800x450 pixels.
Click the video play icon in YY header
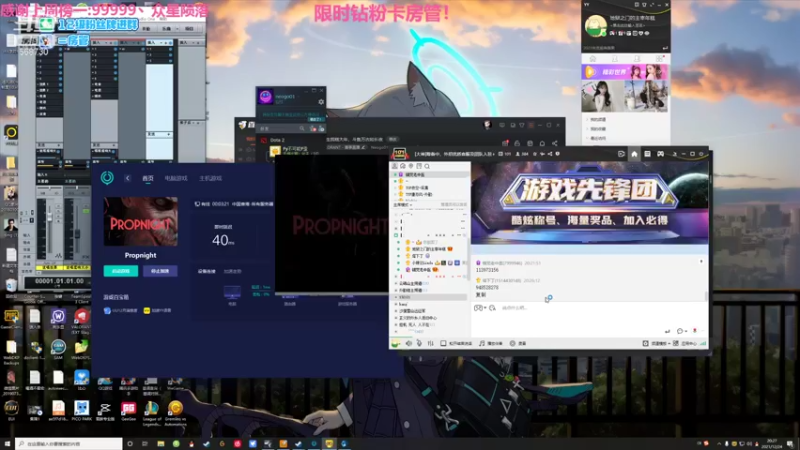click(621, 154)
